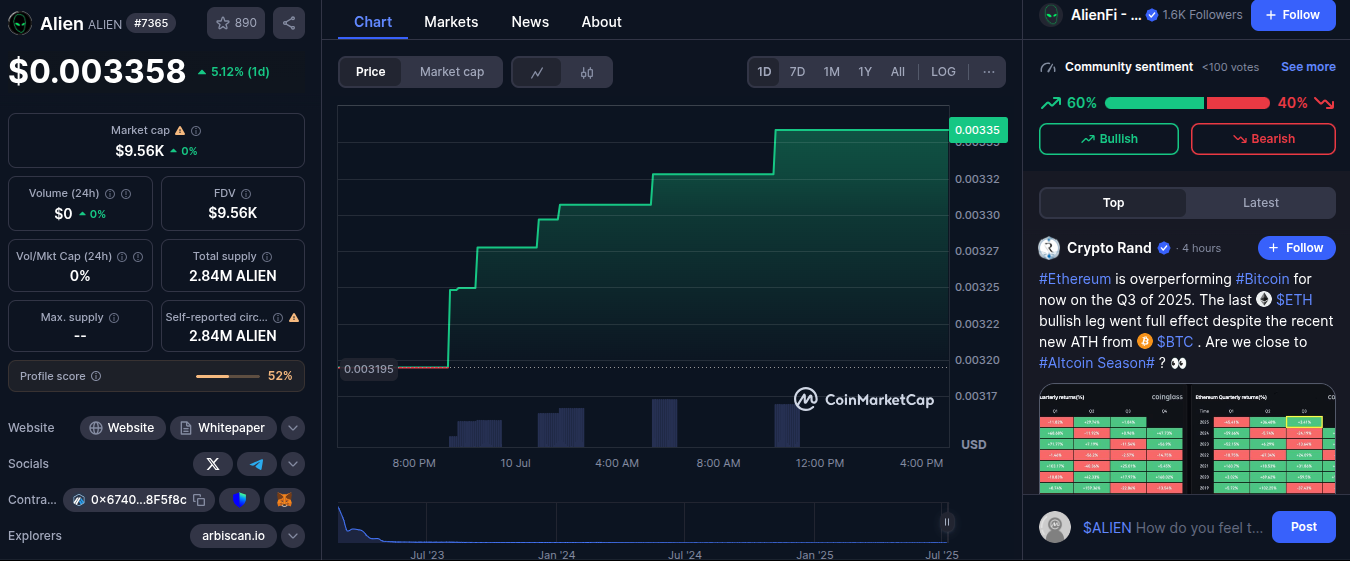Open the Markets tab
Image resolution: width=1350 pixels, height=561 pixels.
(451, 22)
